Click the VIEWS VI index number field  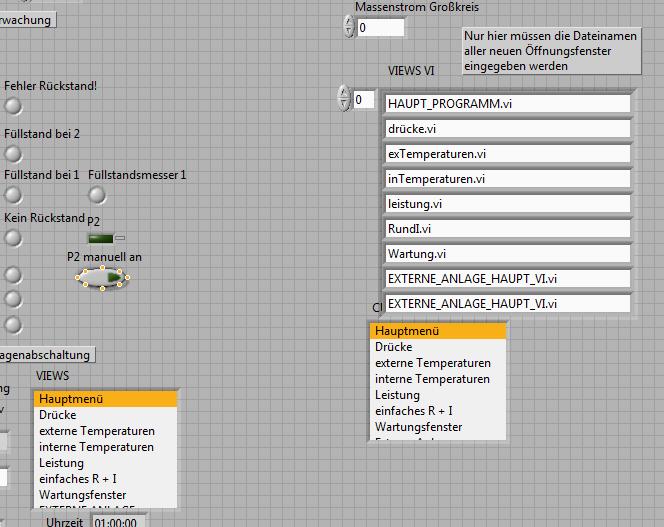pyautogui.click(x=364, y=100)
